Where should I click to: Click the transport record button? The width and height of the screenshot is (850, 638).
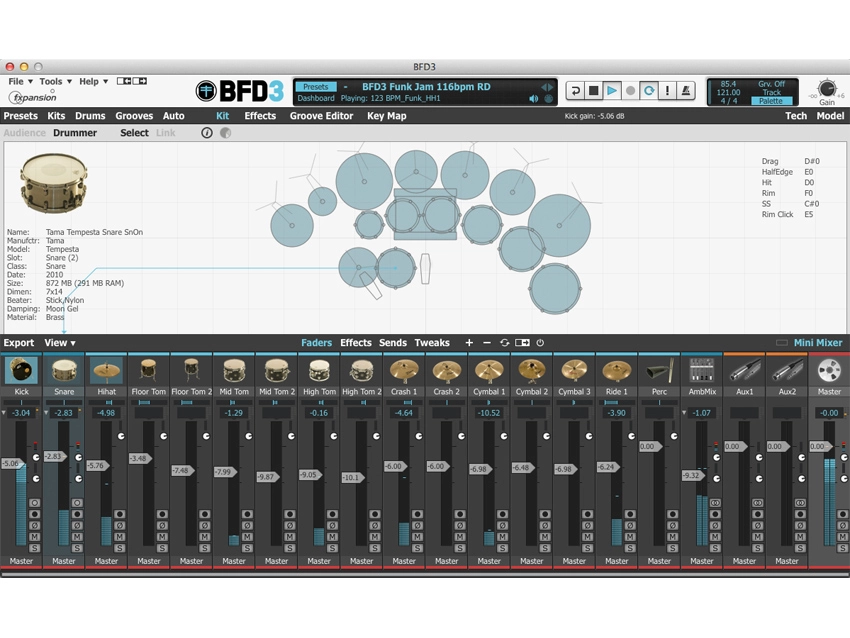tap(630, 91)
